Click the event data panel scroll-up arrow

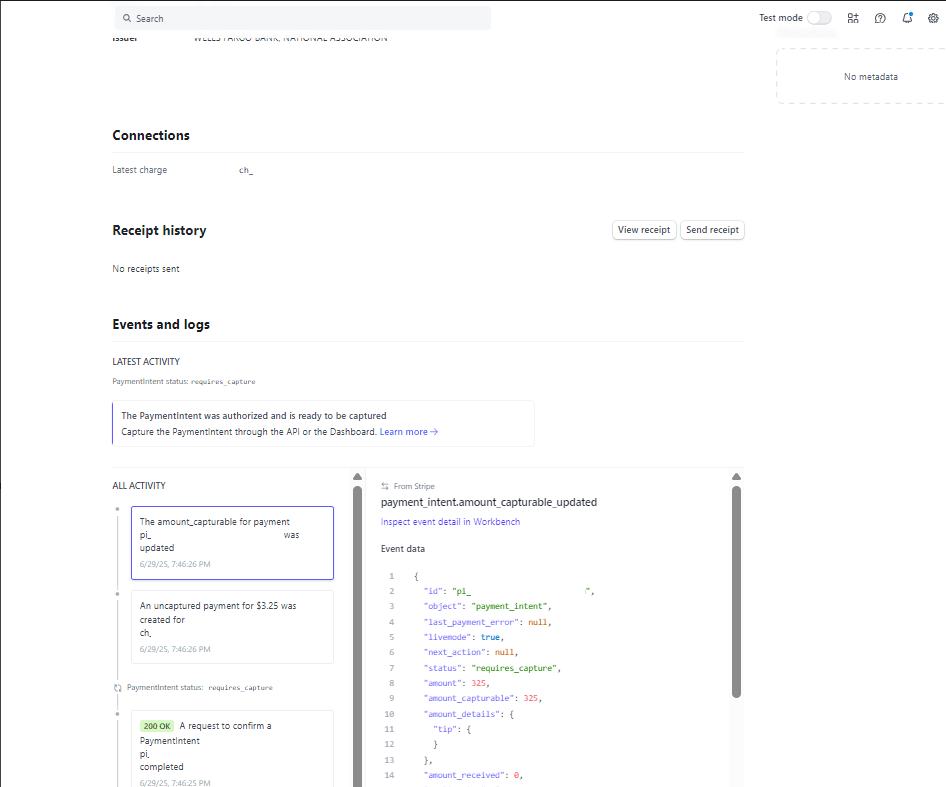point(737,477)
